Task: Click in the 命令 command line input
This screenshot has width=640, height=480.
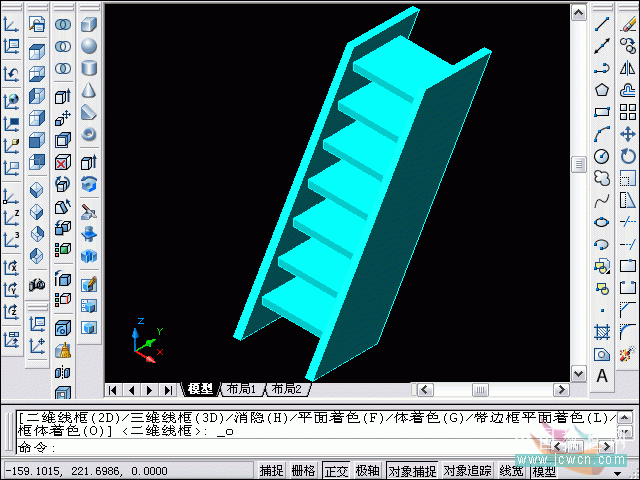Action: click(300, 448)
